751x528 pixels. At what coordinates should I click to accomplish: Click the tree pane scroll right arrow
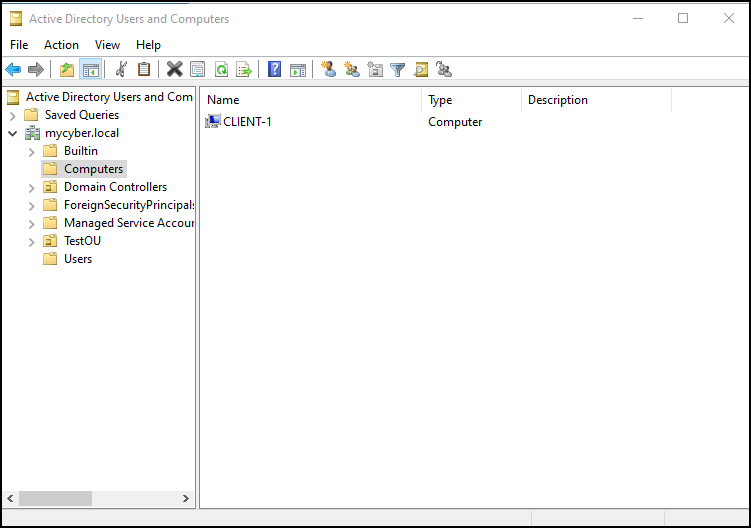pyautogui.click(x=186, y=499)
